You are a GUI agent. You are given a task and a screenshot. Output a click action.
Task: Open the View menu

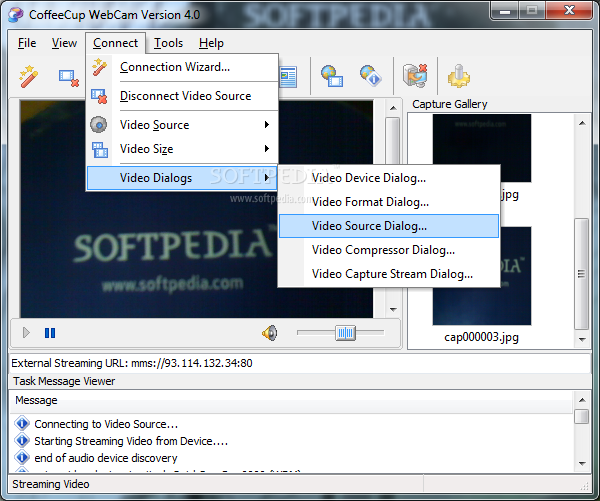[64, 43]
